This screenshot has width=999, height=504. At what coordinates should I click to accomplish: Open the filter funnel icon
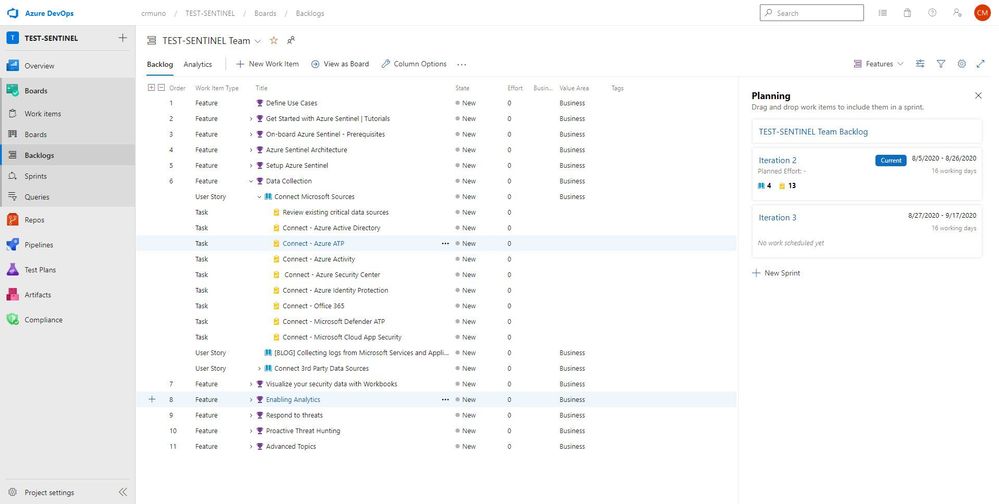pos(941,64)
